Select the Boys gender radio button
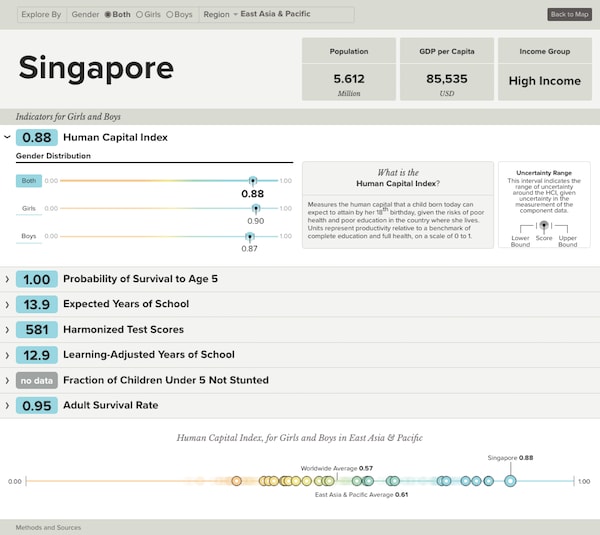This screenshot has width=600, height=535. [170, 15]
